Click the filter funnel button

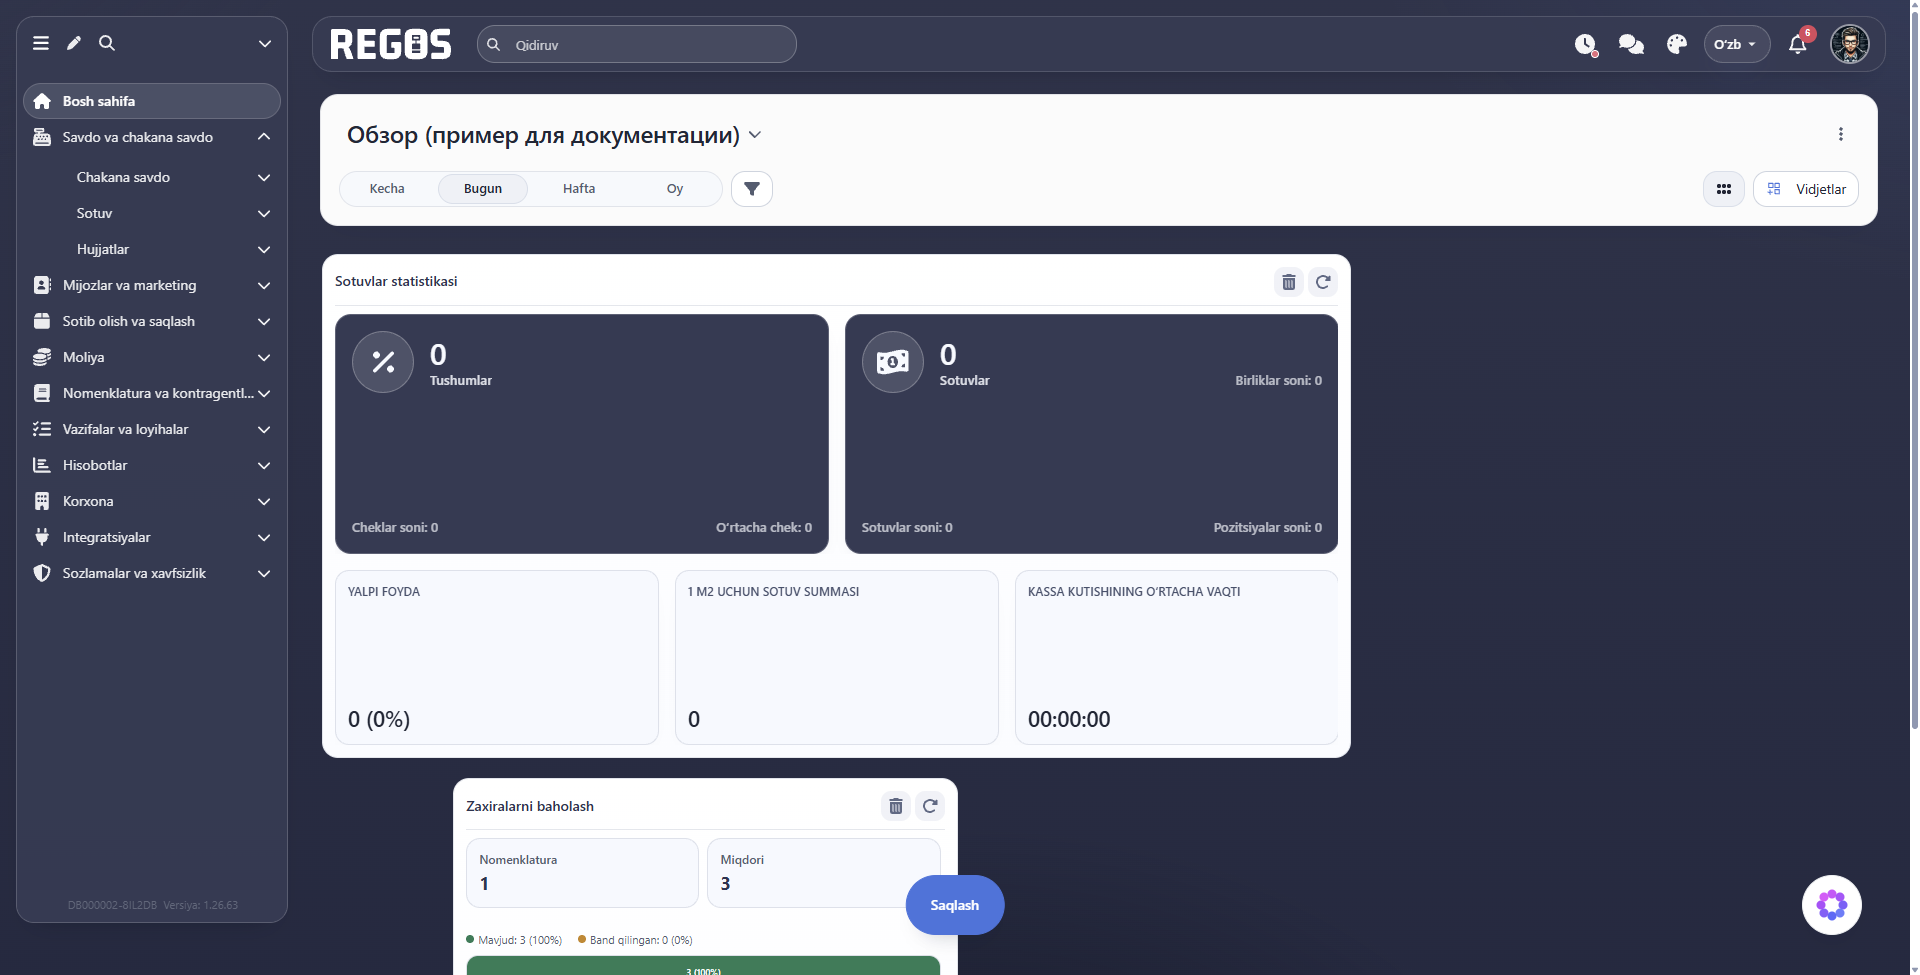752,189
